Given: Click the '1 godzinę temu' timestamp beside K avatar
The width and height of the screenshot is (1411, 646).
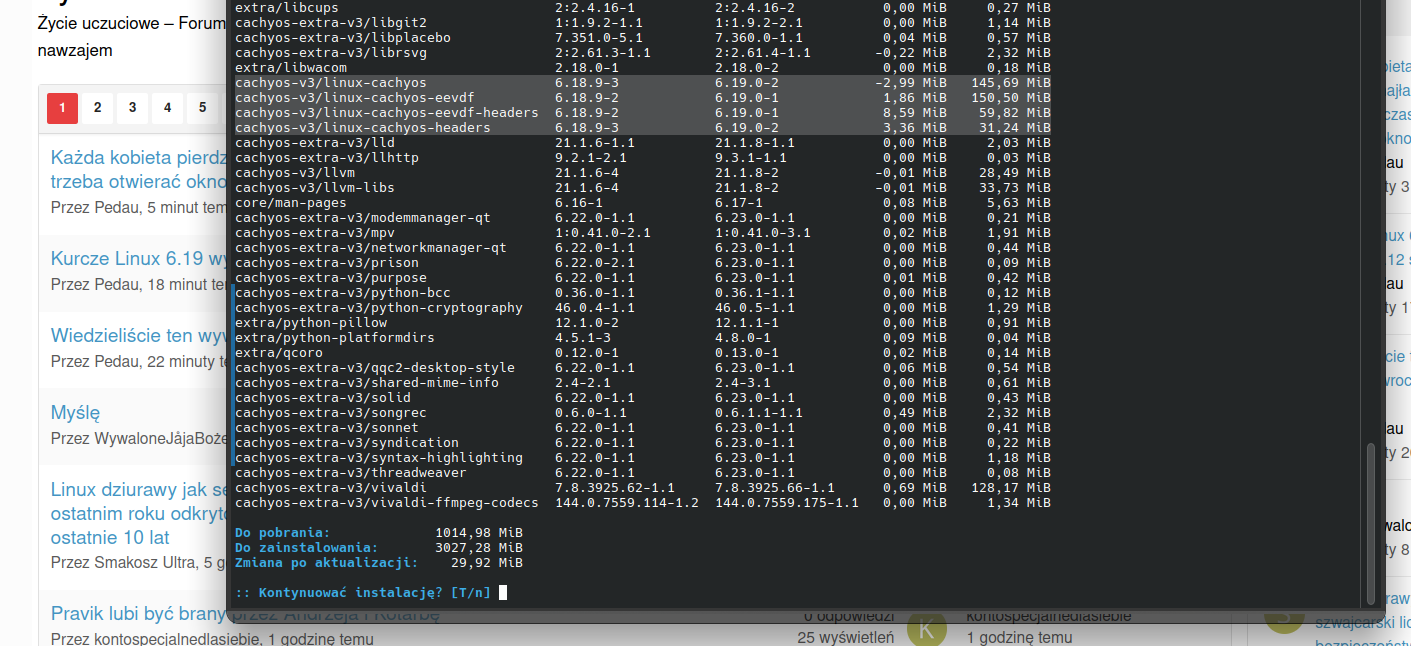Looking at the screenshot, I should [1019, 637].
